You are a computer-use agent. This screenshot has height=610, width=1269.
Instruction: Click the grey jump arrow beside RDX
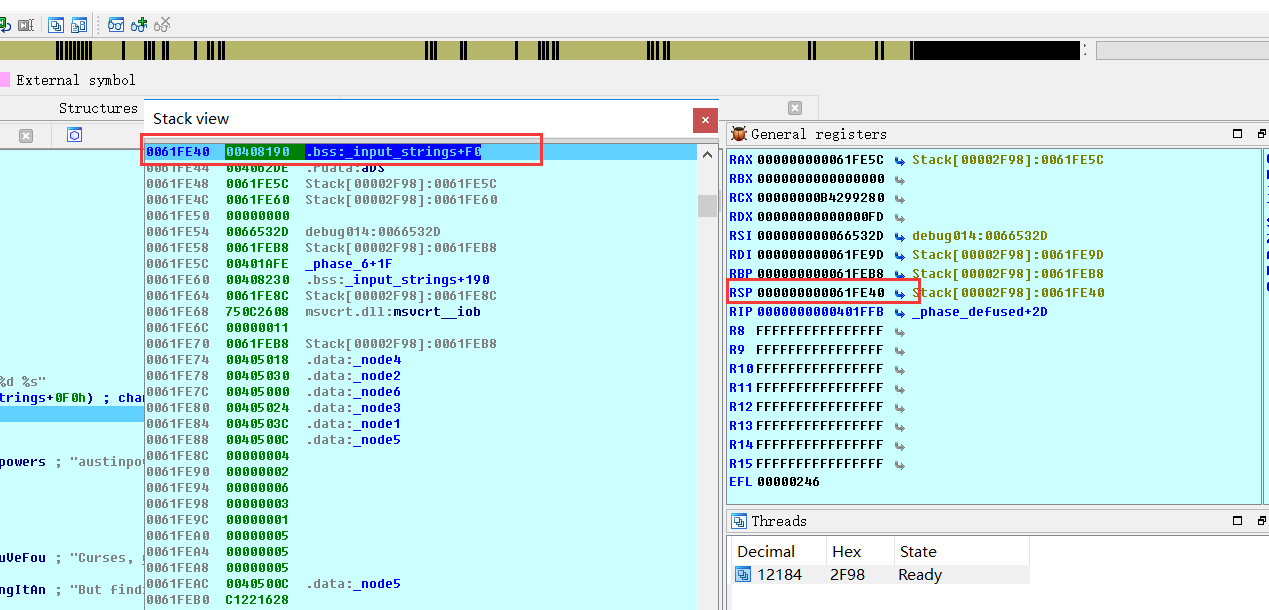[899, 217]
